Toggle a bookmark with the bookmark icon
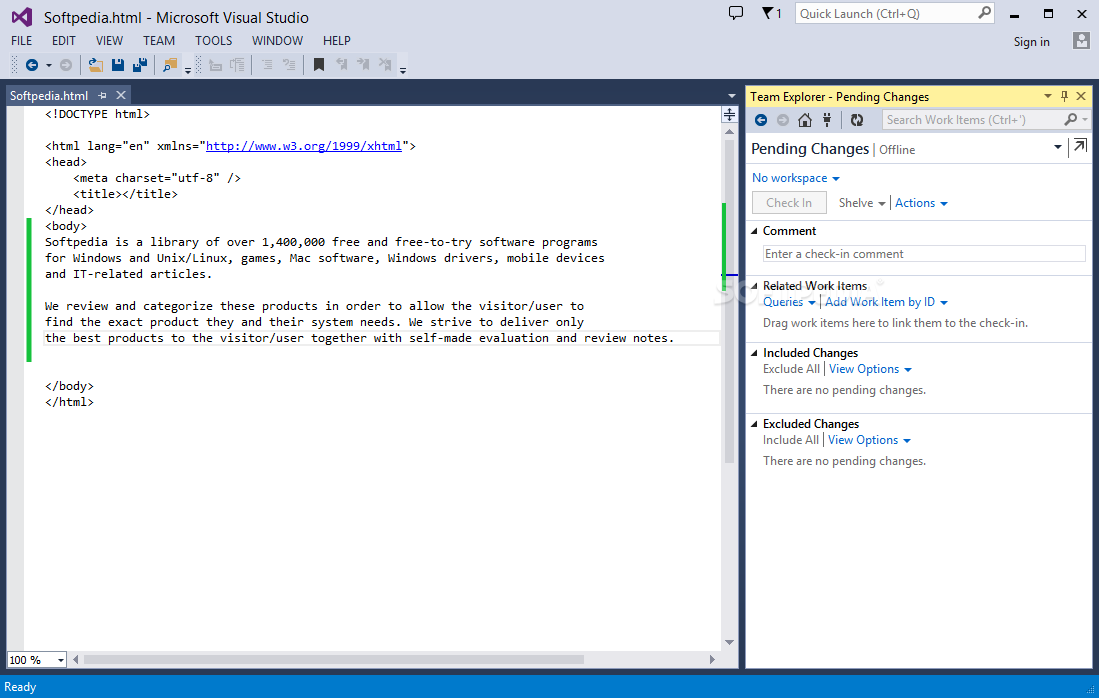Image resolution: width=1099 pixels, height=698 pixels. (319, 65)
